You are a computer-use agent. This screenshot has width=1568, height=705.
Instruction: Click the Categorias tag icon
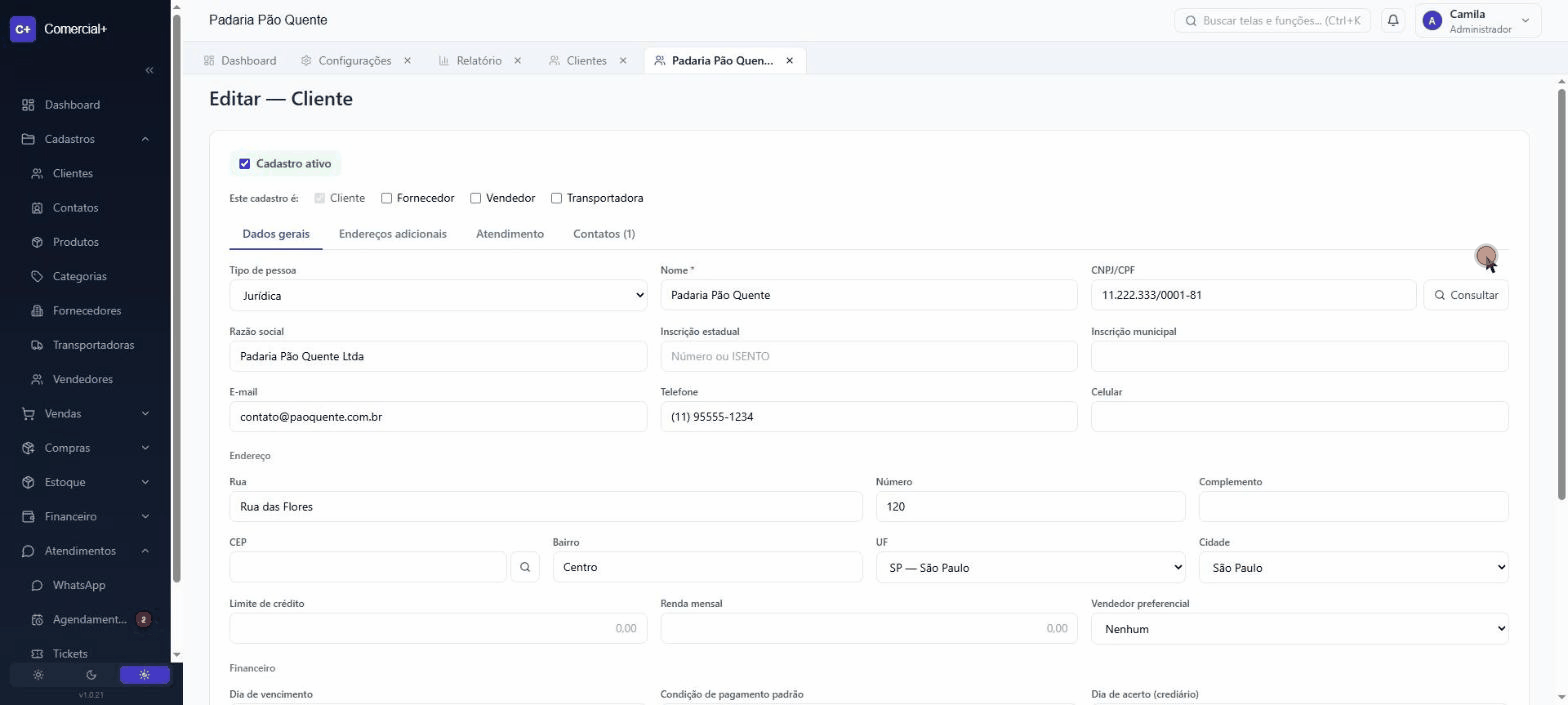[37, 276]
